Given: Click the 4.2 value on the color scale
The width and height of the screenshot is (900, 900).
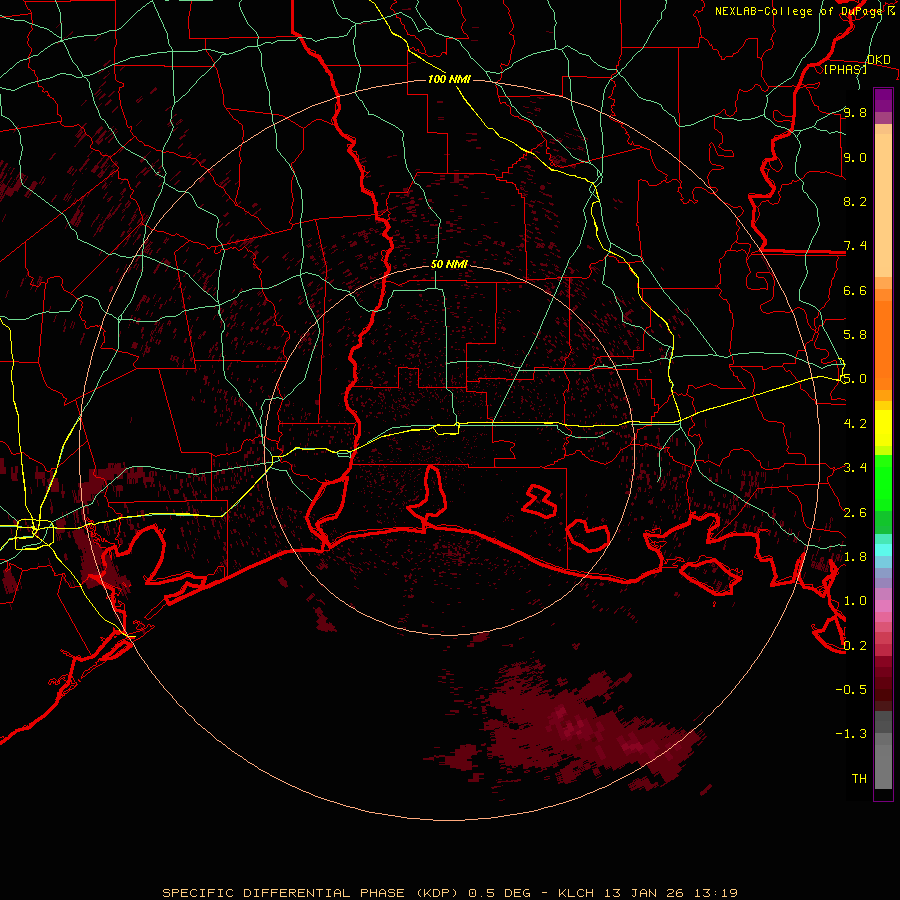Looking at the screenshot, I should tap(855, 424).
